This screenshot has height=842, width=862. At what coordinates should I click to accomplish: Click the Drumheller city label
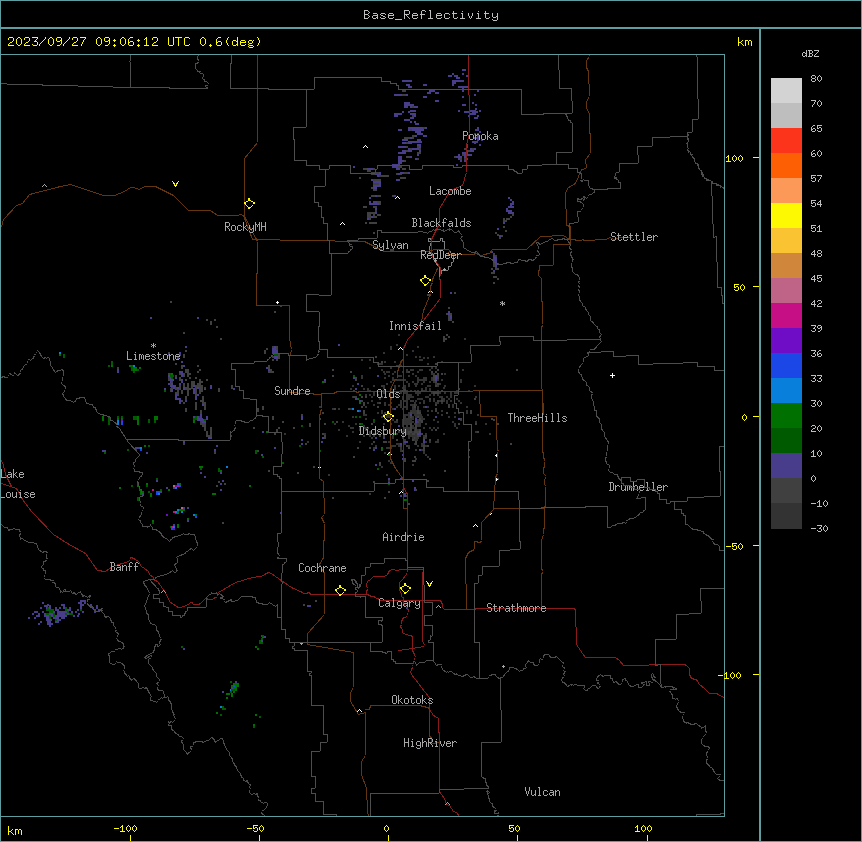(x=638, y=487)
